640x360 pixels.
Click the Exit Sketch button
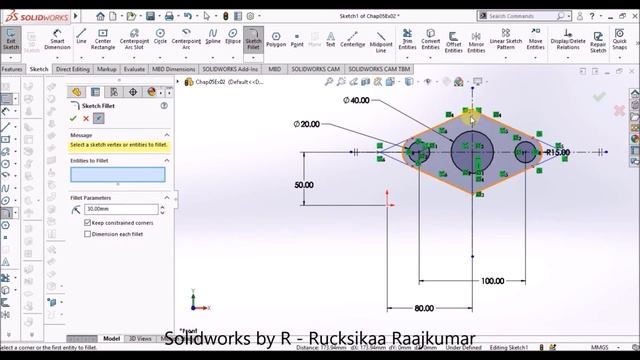[x=11, y=40]
